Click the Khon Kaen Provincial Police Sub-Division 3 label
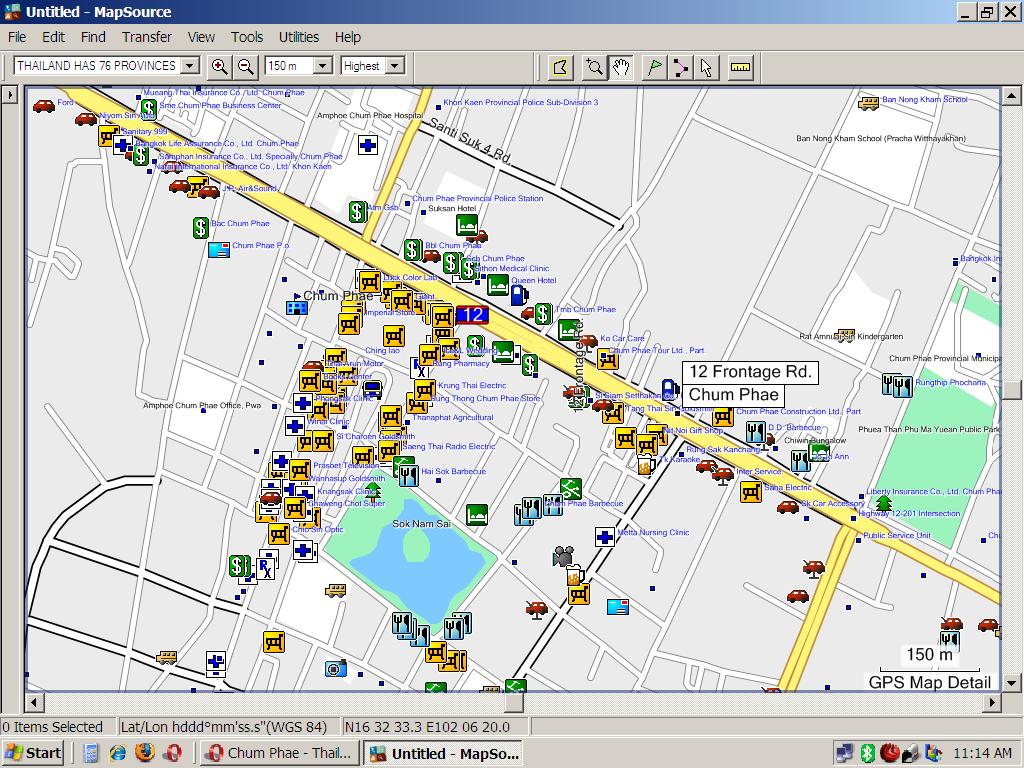Screen dimensions: 1024x768 tap(520, 103)
